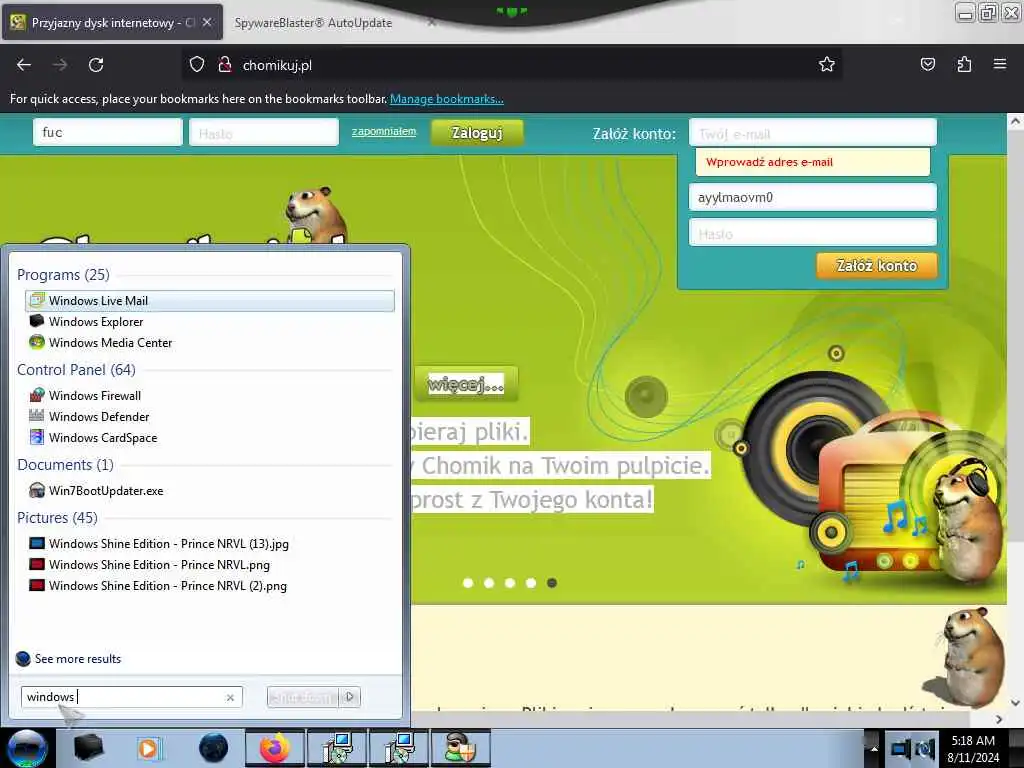Open zapomniałem forgotten password link
The width and height of the screenshot is (1024, 768).
click(x=384, y=131)
